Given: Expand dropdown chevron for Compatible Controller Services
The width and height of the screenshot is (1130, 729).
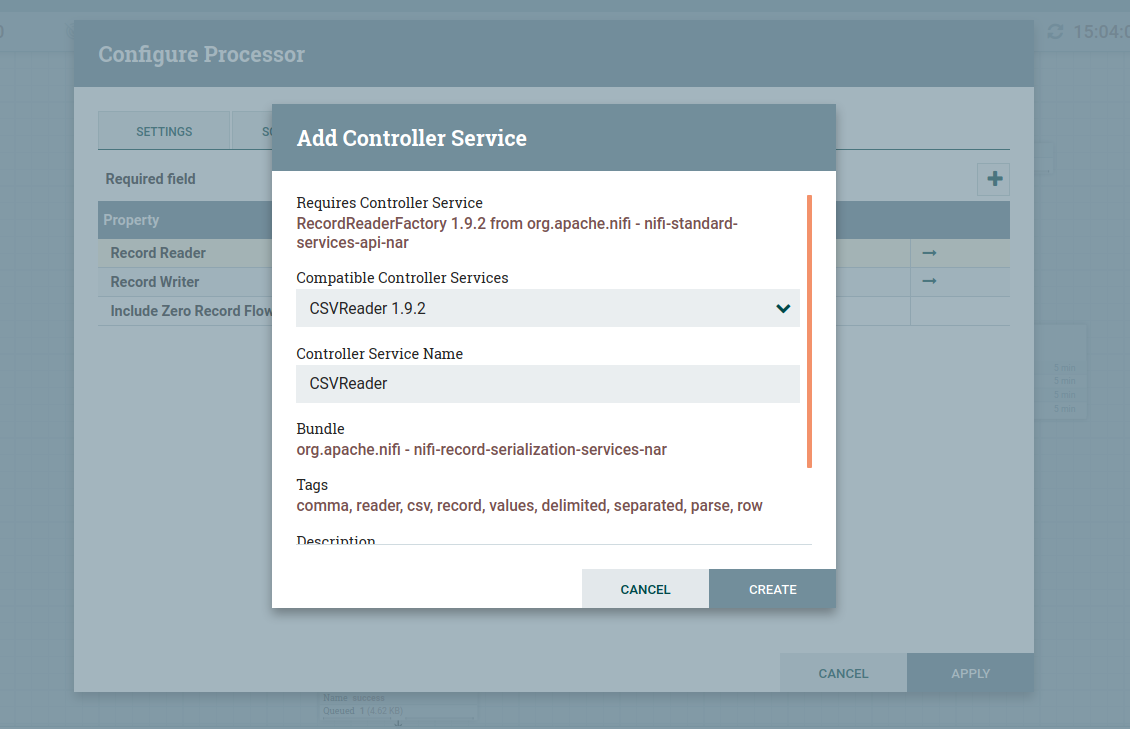Looking at the screenshot, I should (783, 309).
